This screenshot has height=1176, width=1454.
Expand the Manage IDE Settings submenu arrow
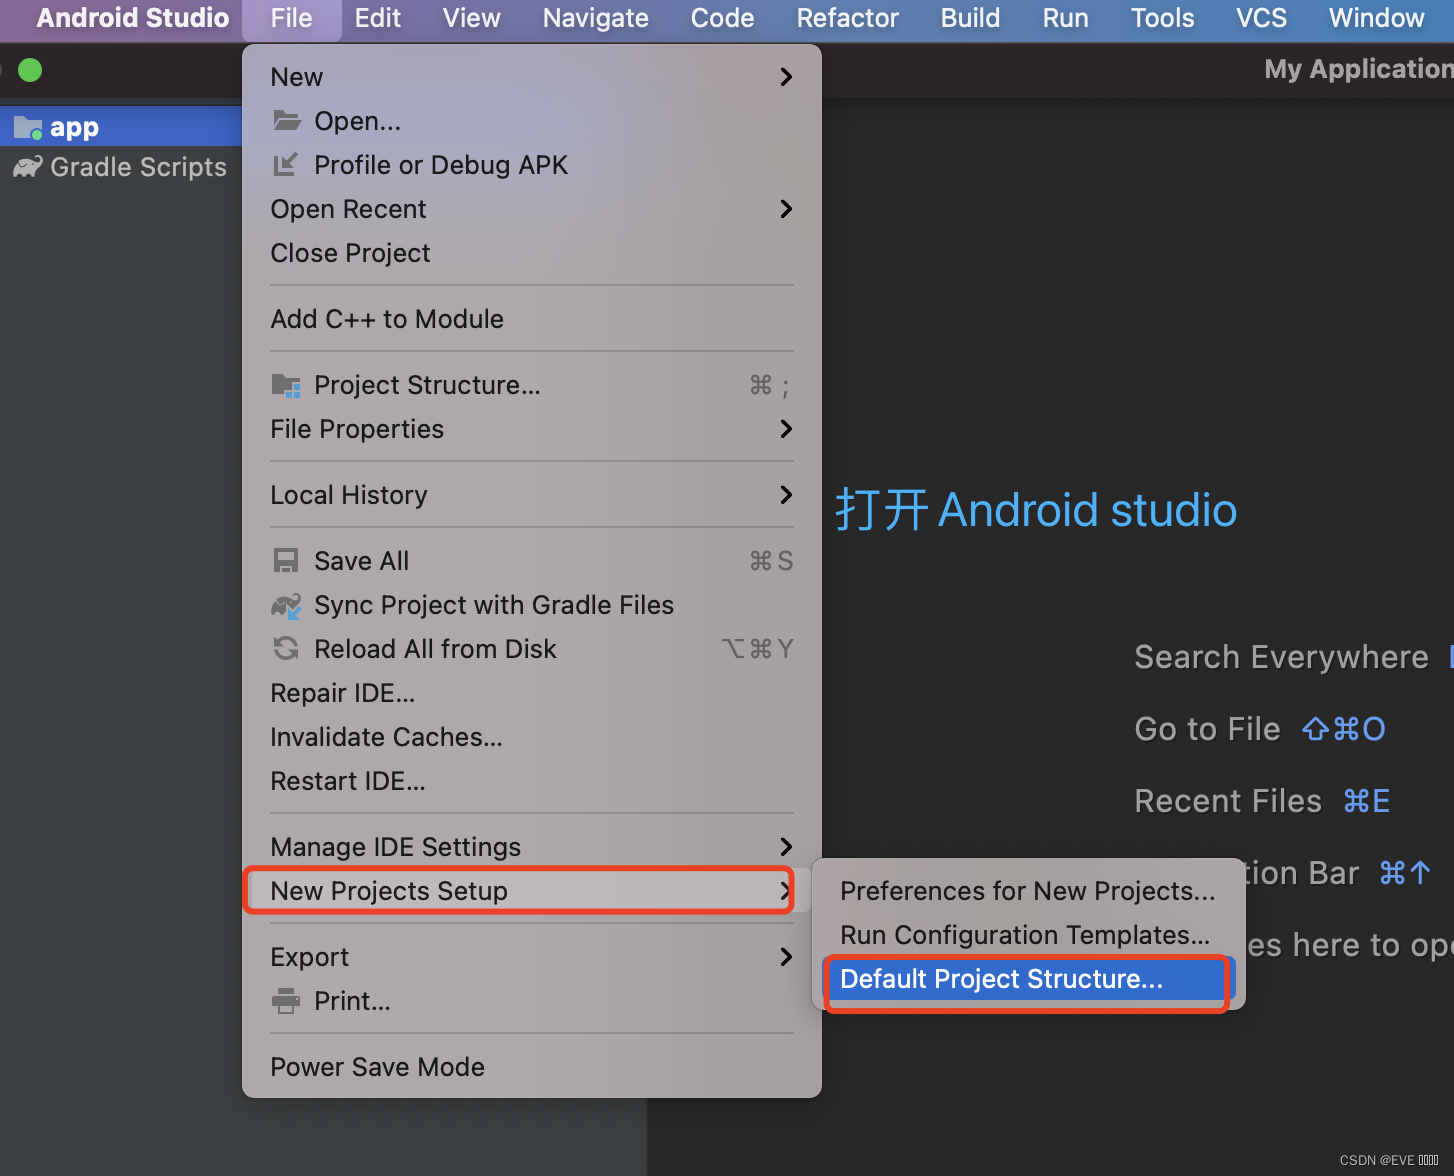tap(786, 847)
